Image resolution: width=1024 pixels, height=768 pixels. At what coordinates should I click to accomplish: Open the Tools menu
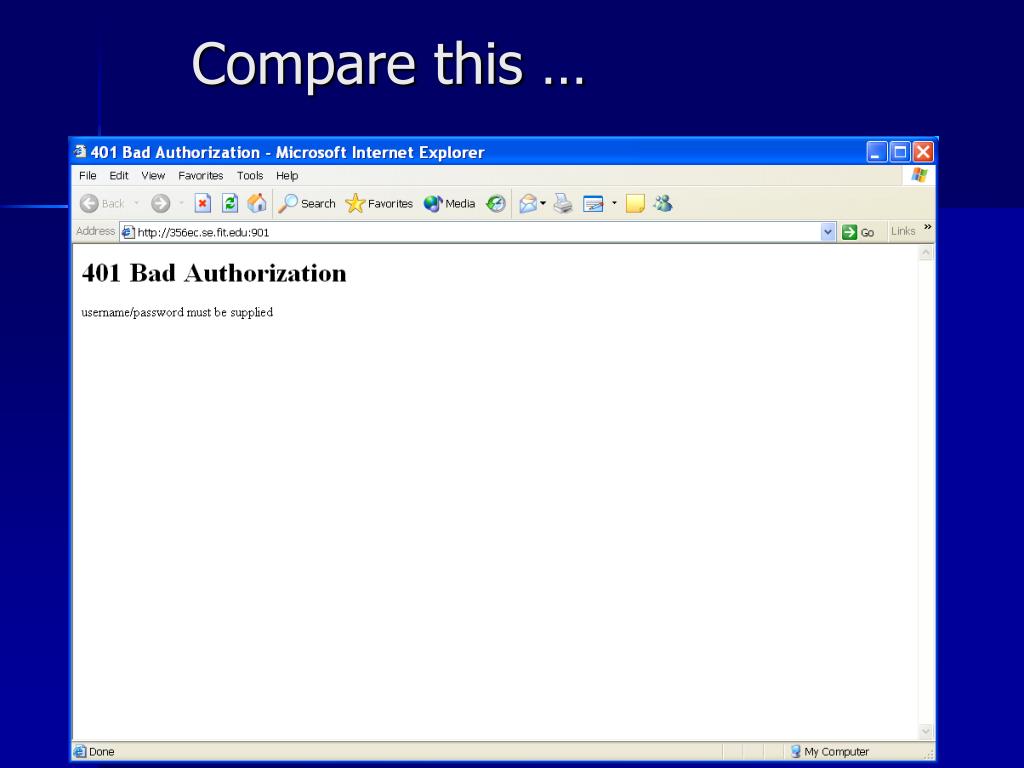(250, 176)
